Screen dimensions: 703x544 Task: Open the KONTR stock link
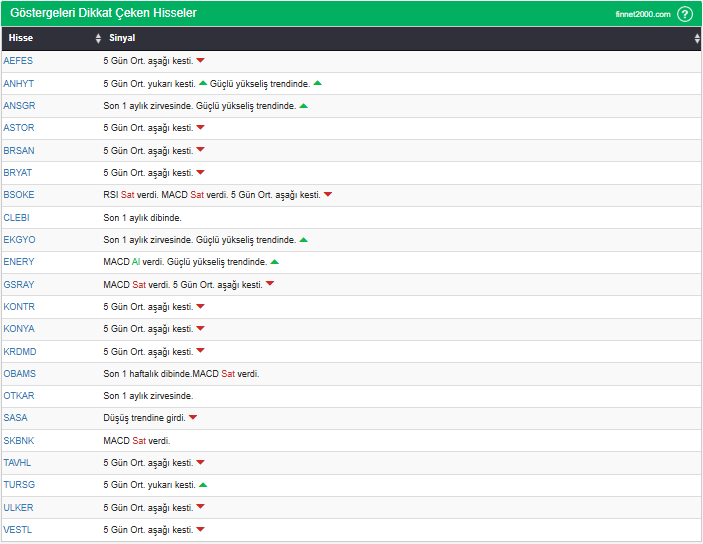[x=19, y=306]
